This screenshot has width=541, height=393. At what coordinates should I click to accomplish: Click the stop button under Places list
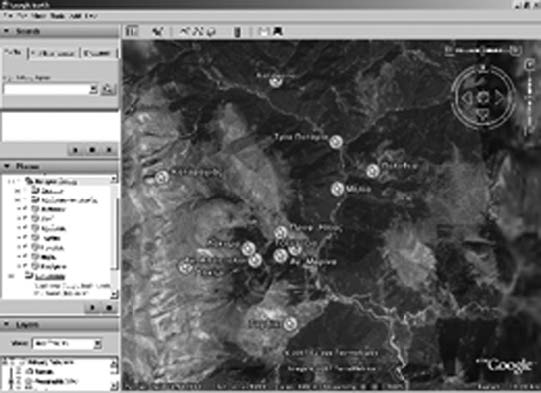coord(109,307)
